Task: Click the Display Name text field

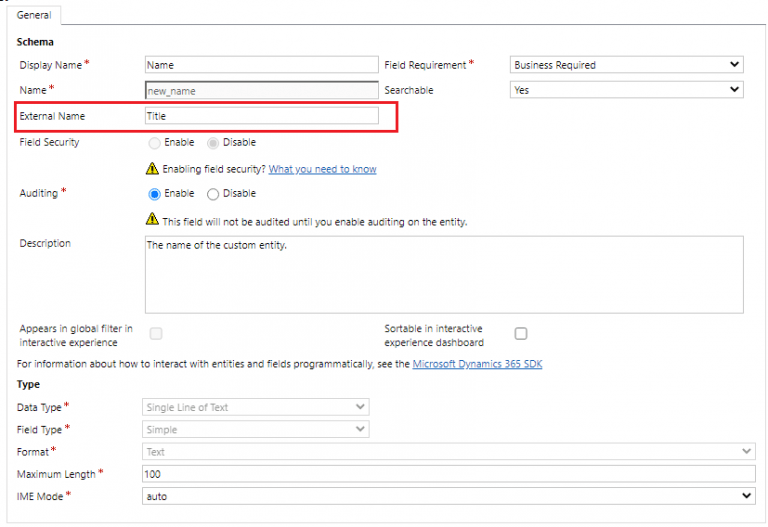Action: point(261,65)
